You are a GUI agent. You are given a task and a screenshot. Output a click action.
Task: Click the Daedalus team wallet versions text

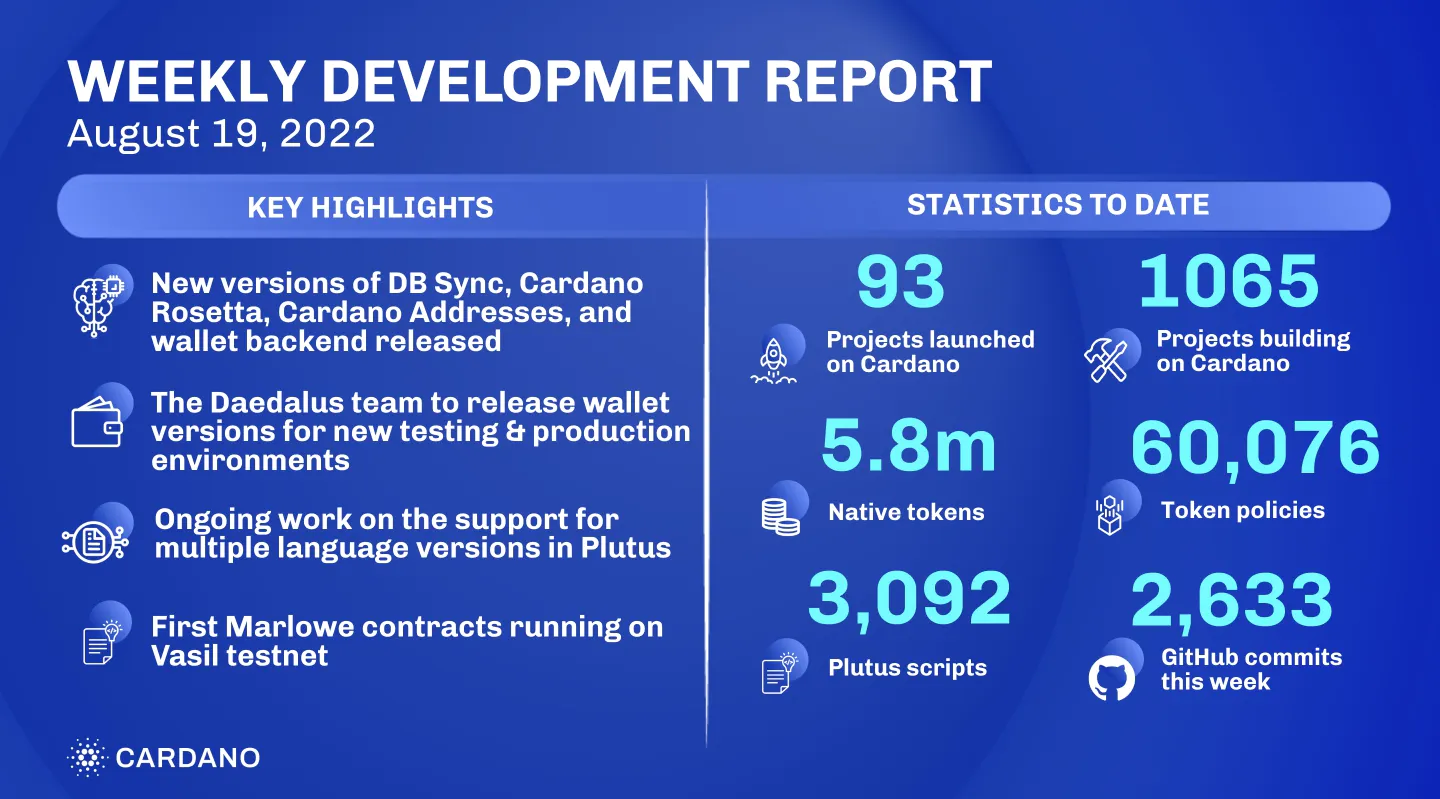421,431
